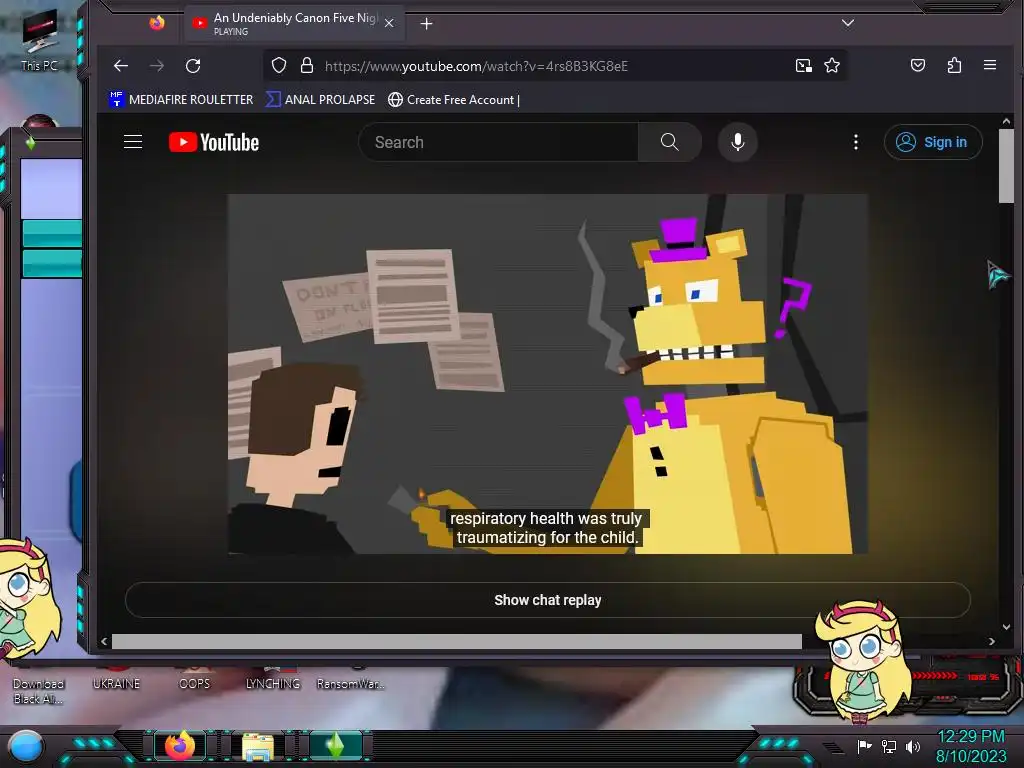Select the UKRAINE desktop shortcut
Screen dimensions: 1024x768
pos(116,683)
